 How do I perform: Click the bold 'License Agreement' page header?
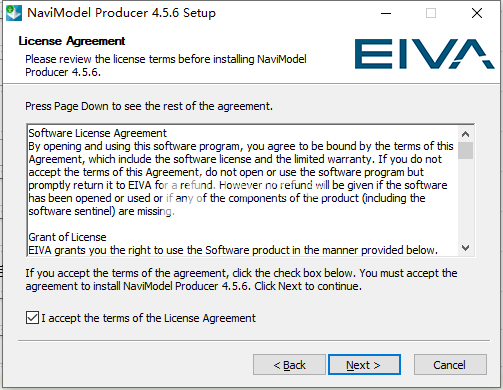point(72,41)
